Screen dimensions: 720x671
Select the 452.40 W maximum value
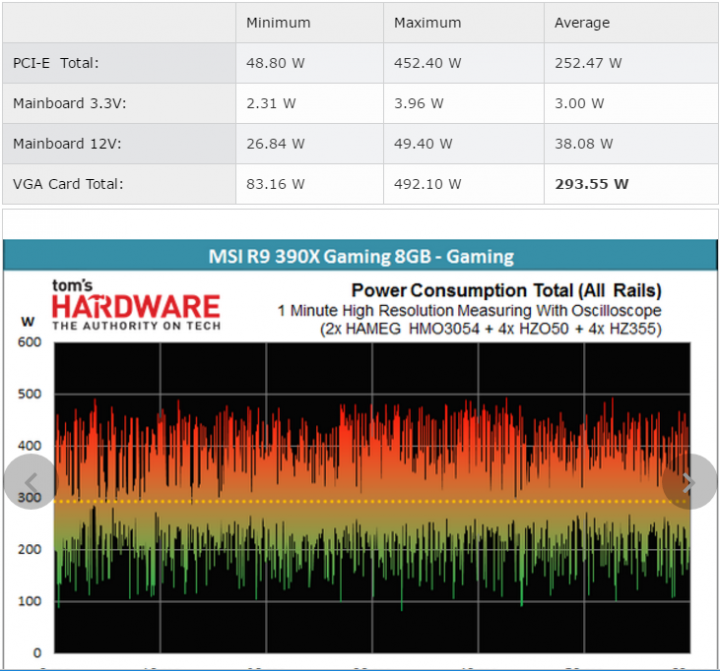point(428,63)
